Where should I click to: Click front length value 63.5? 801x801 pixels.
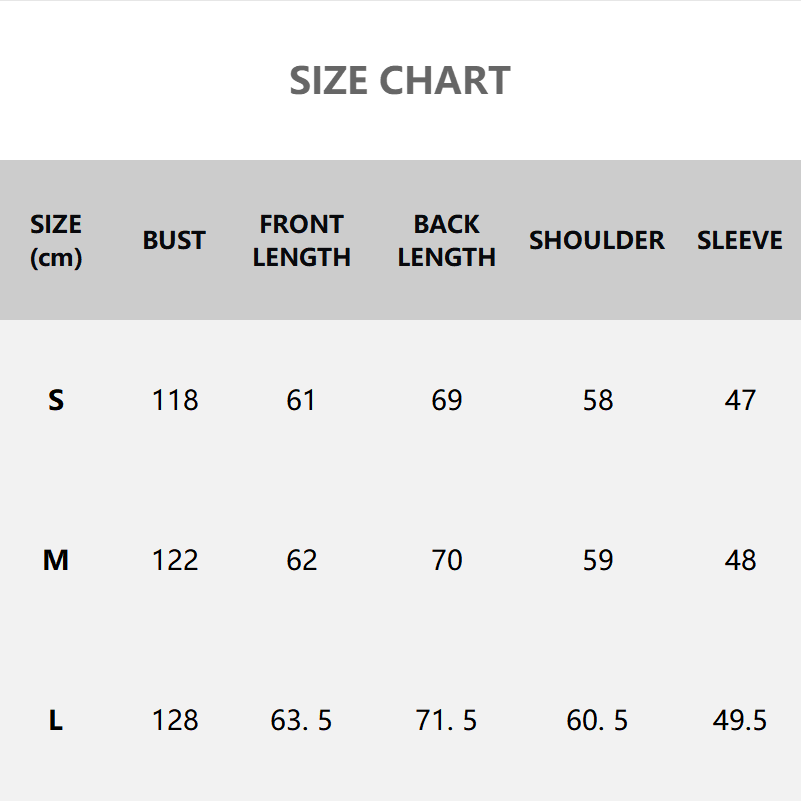(x=301, y=720)
